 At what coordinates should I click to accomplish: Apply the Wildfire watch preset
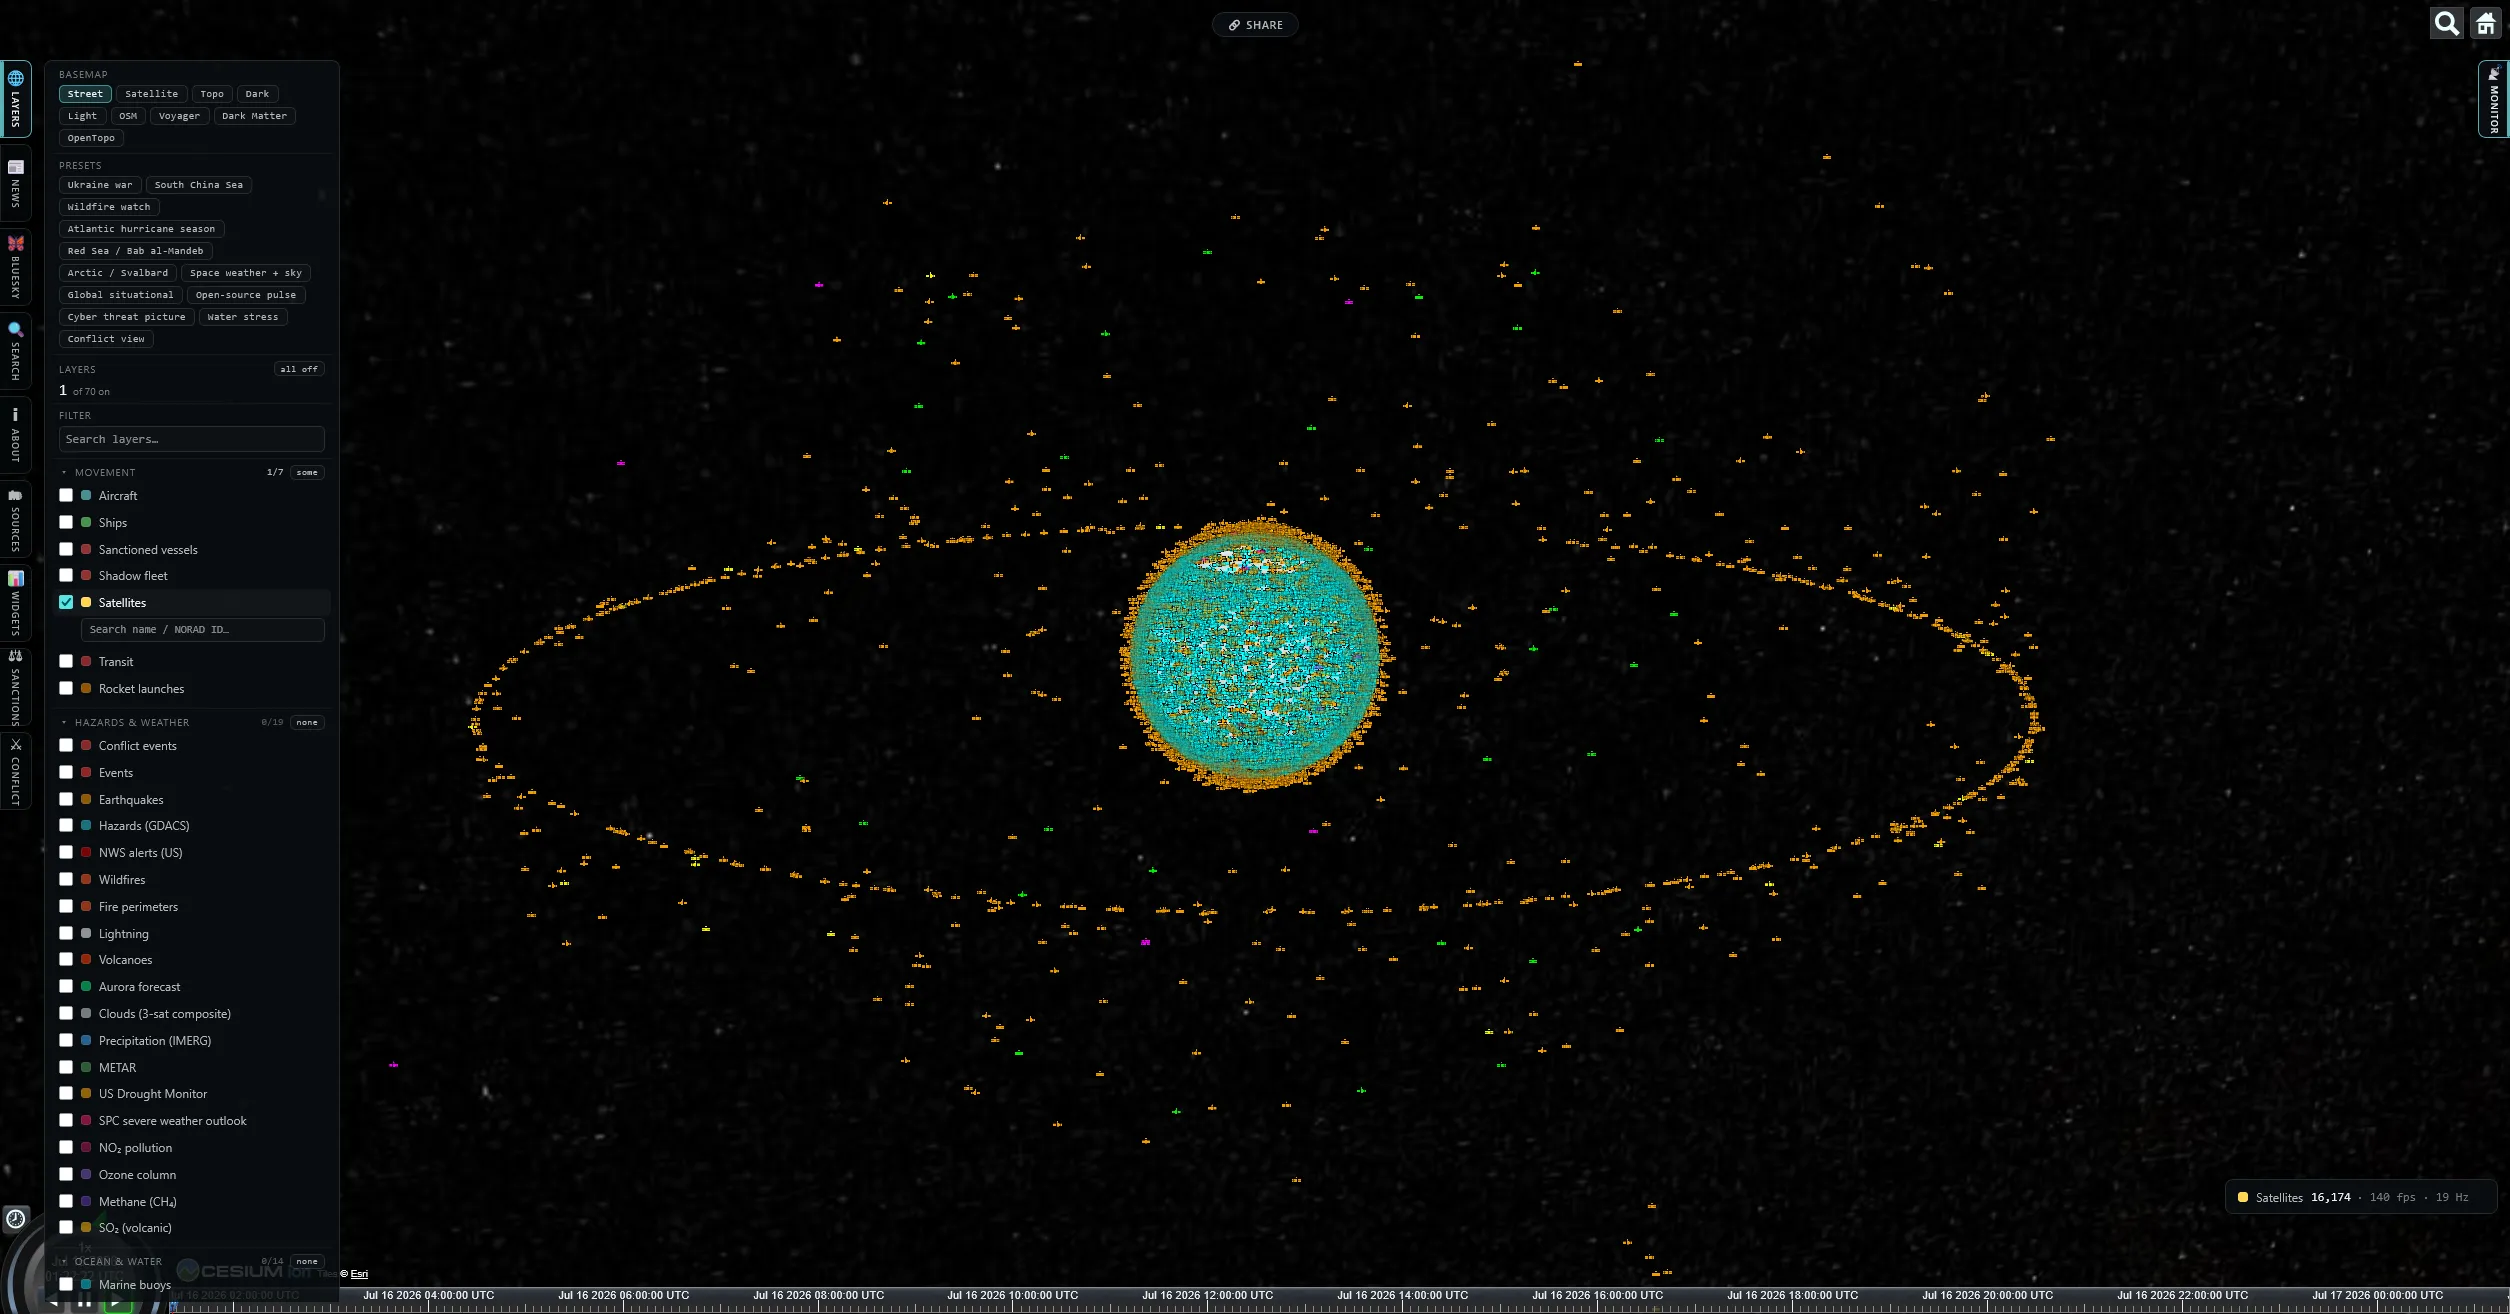coord(109,207)
